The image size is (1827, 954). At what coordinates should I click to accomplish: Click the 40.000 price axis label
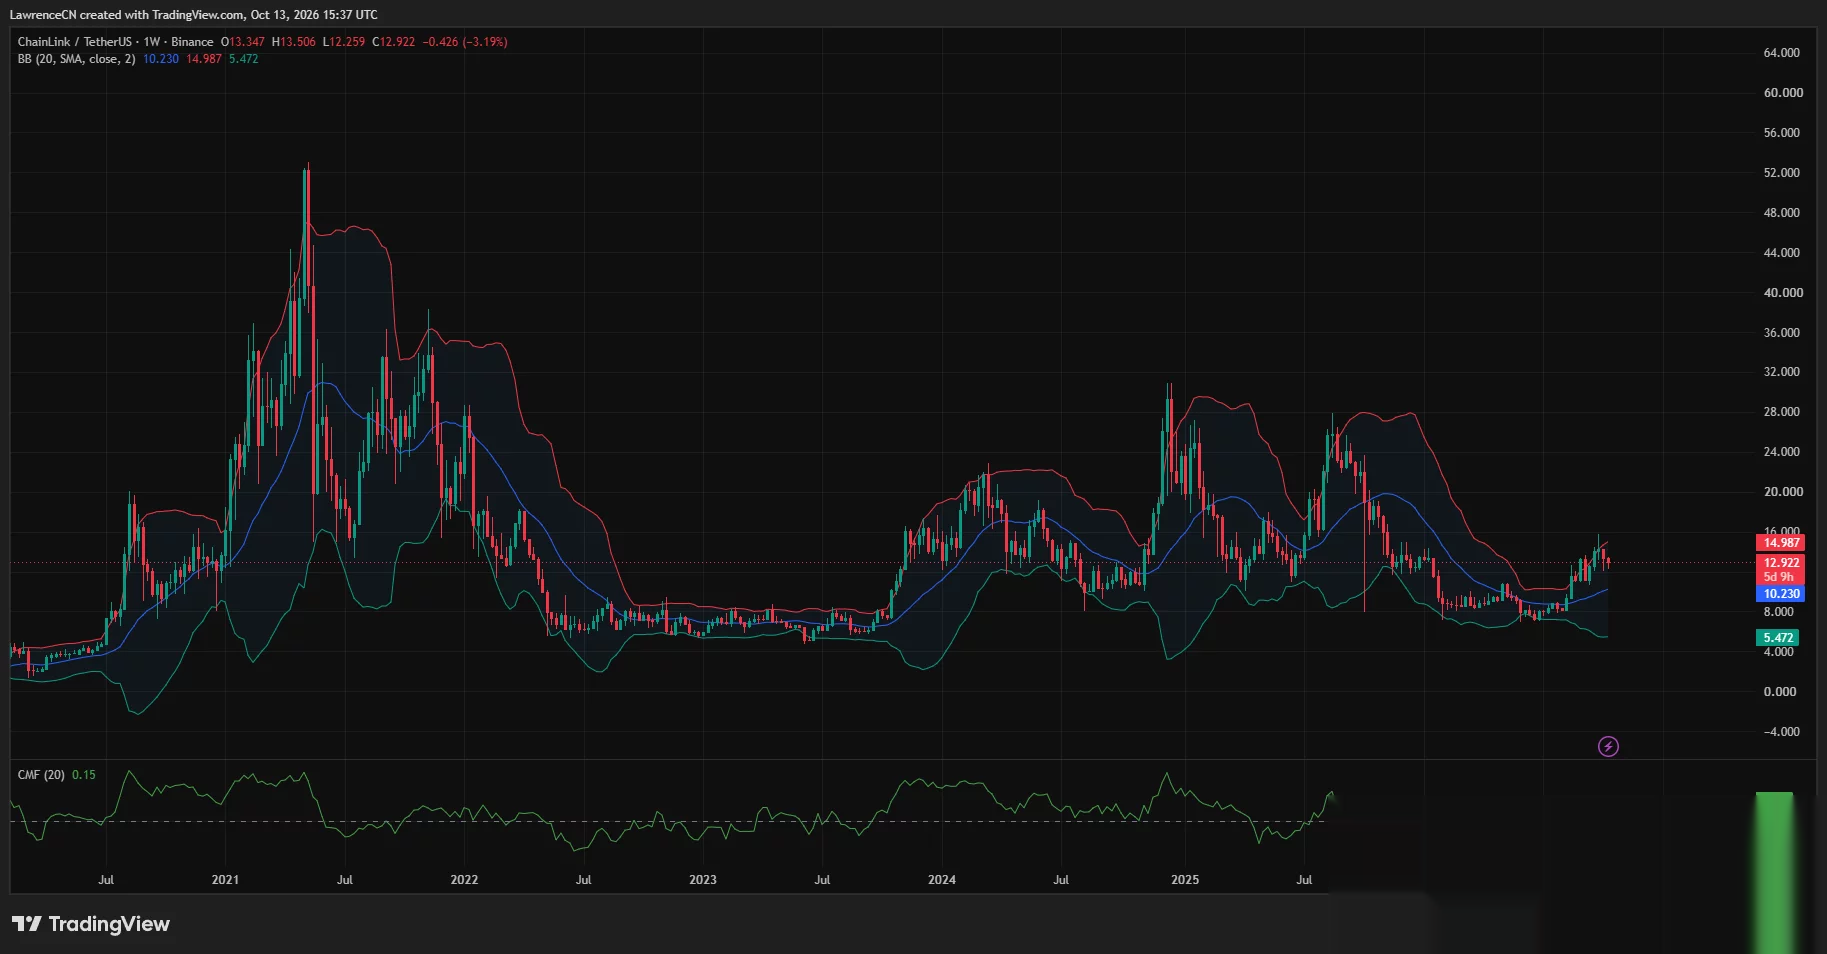[1783, 293]
